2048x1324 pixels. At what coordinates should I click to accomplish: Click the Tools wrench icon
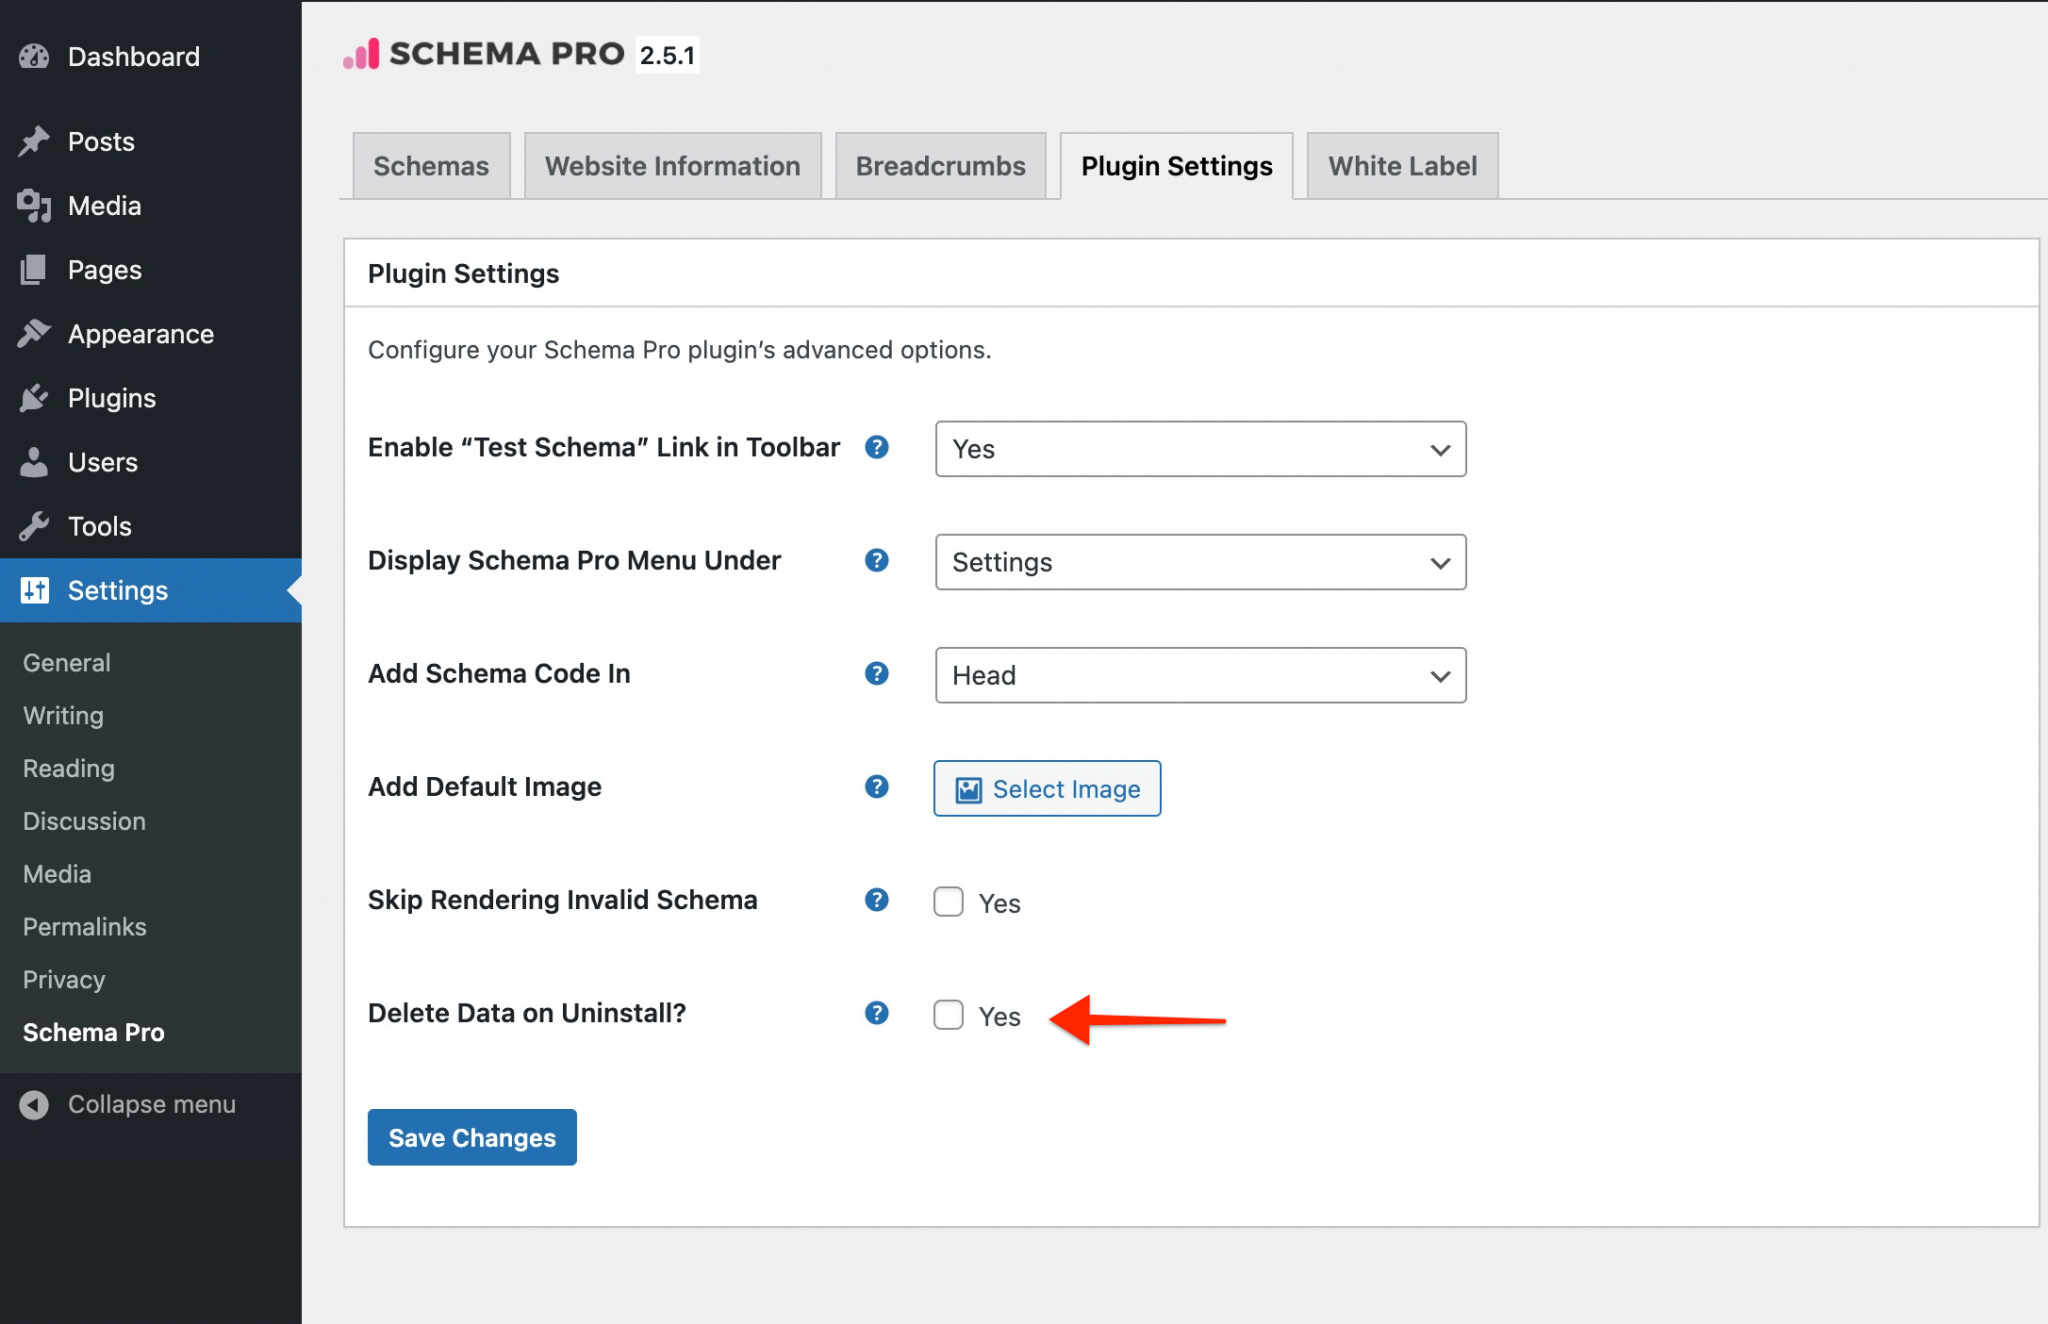point(33,526)
